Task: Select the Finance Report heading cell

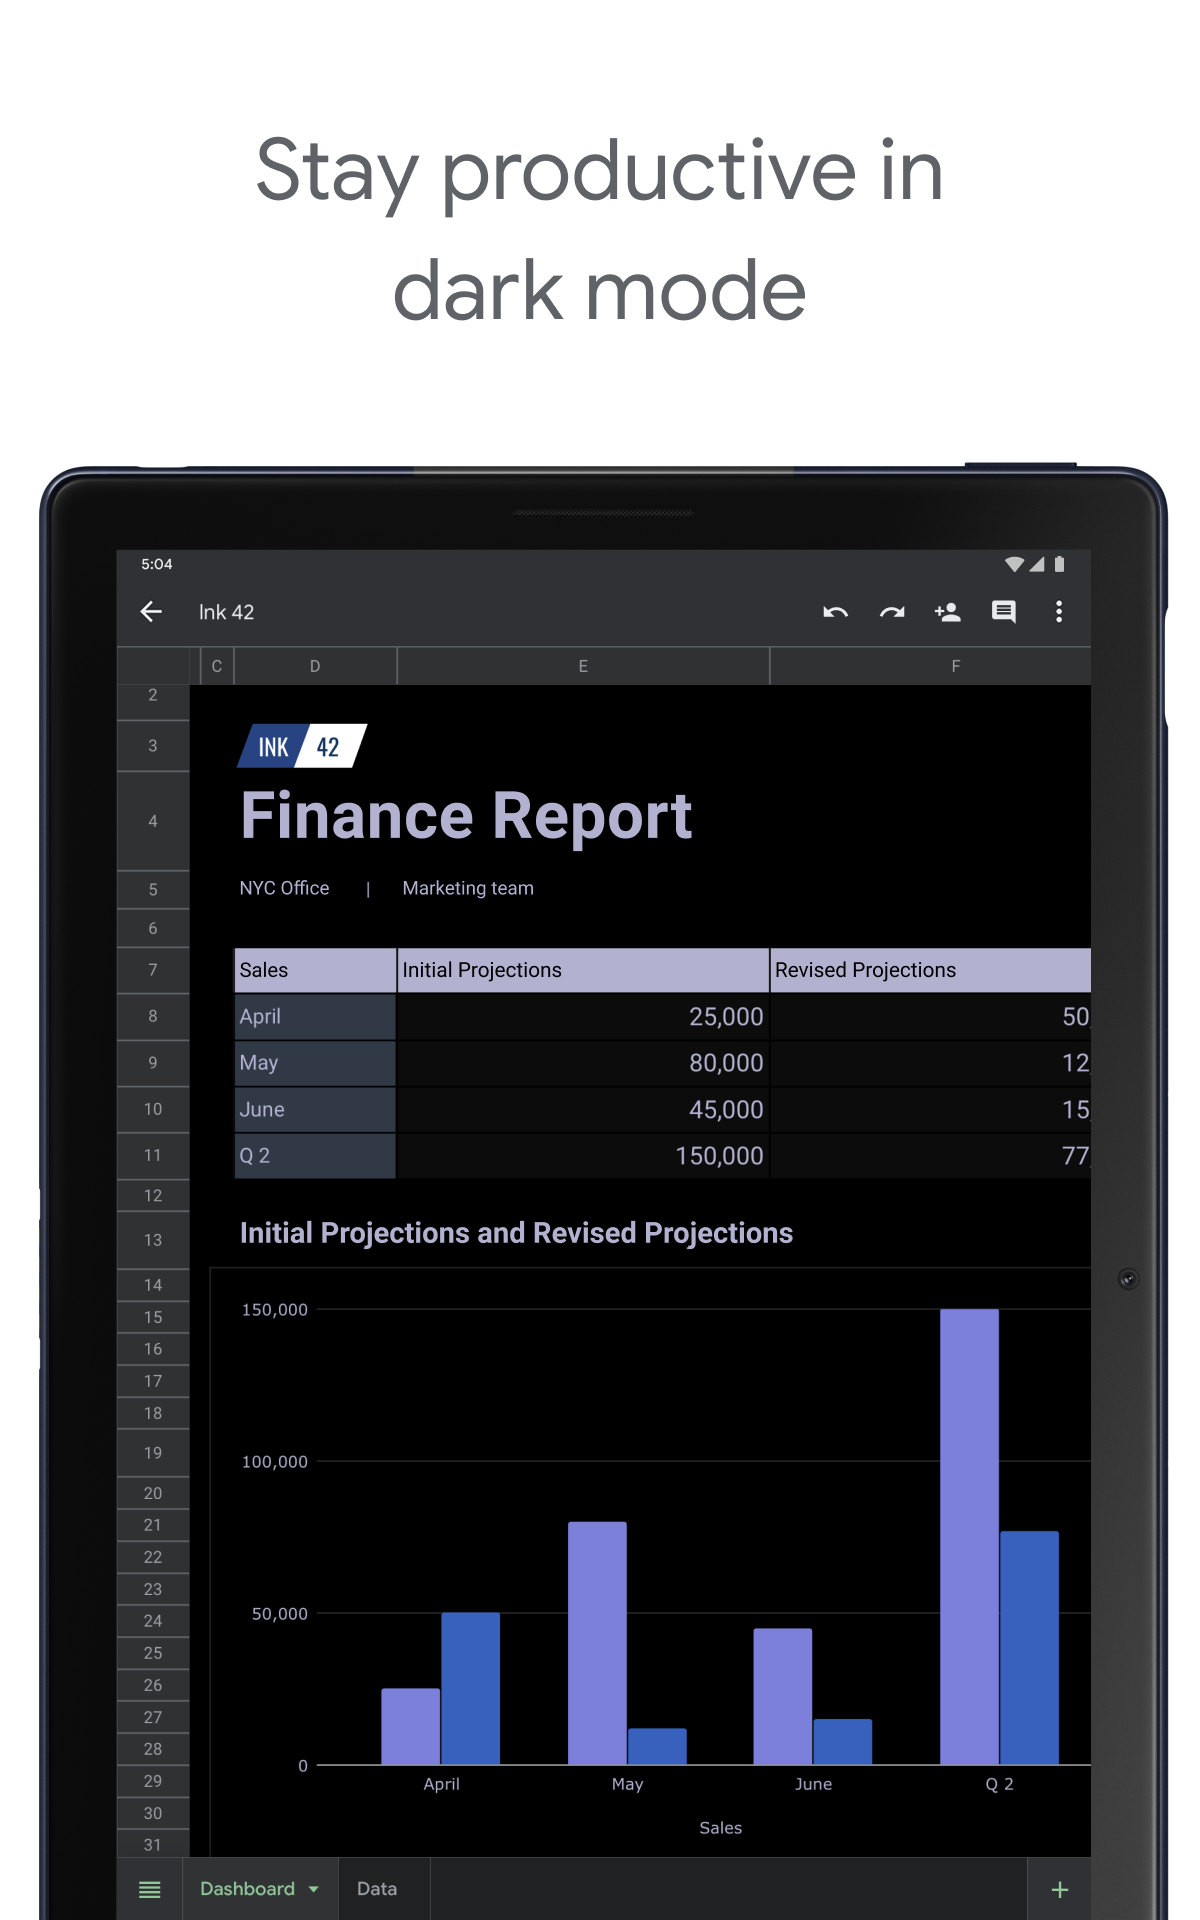Action: [x=466, y=816]
